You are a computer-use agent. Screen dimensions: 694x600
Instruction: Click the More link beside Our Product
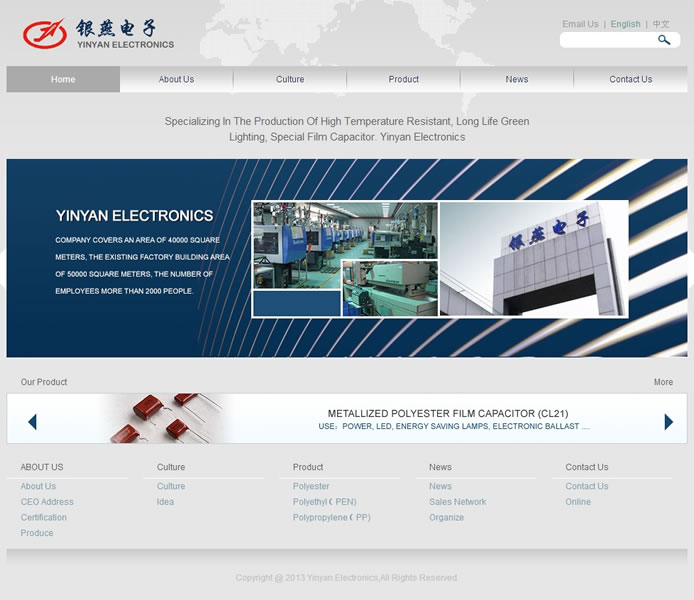point(663,382)
